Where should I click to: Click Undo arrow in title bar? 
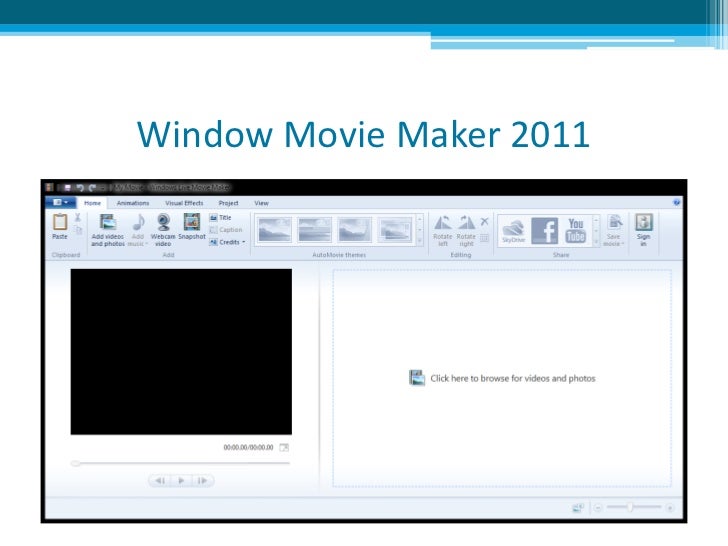click(x=80, y=188)
